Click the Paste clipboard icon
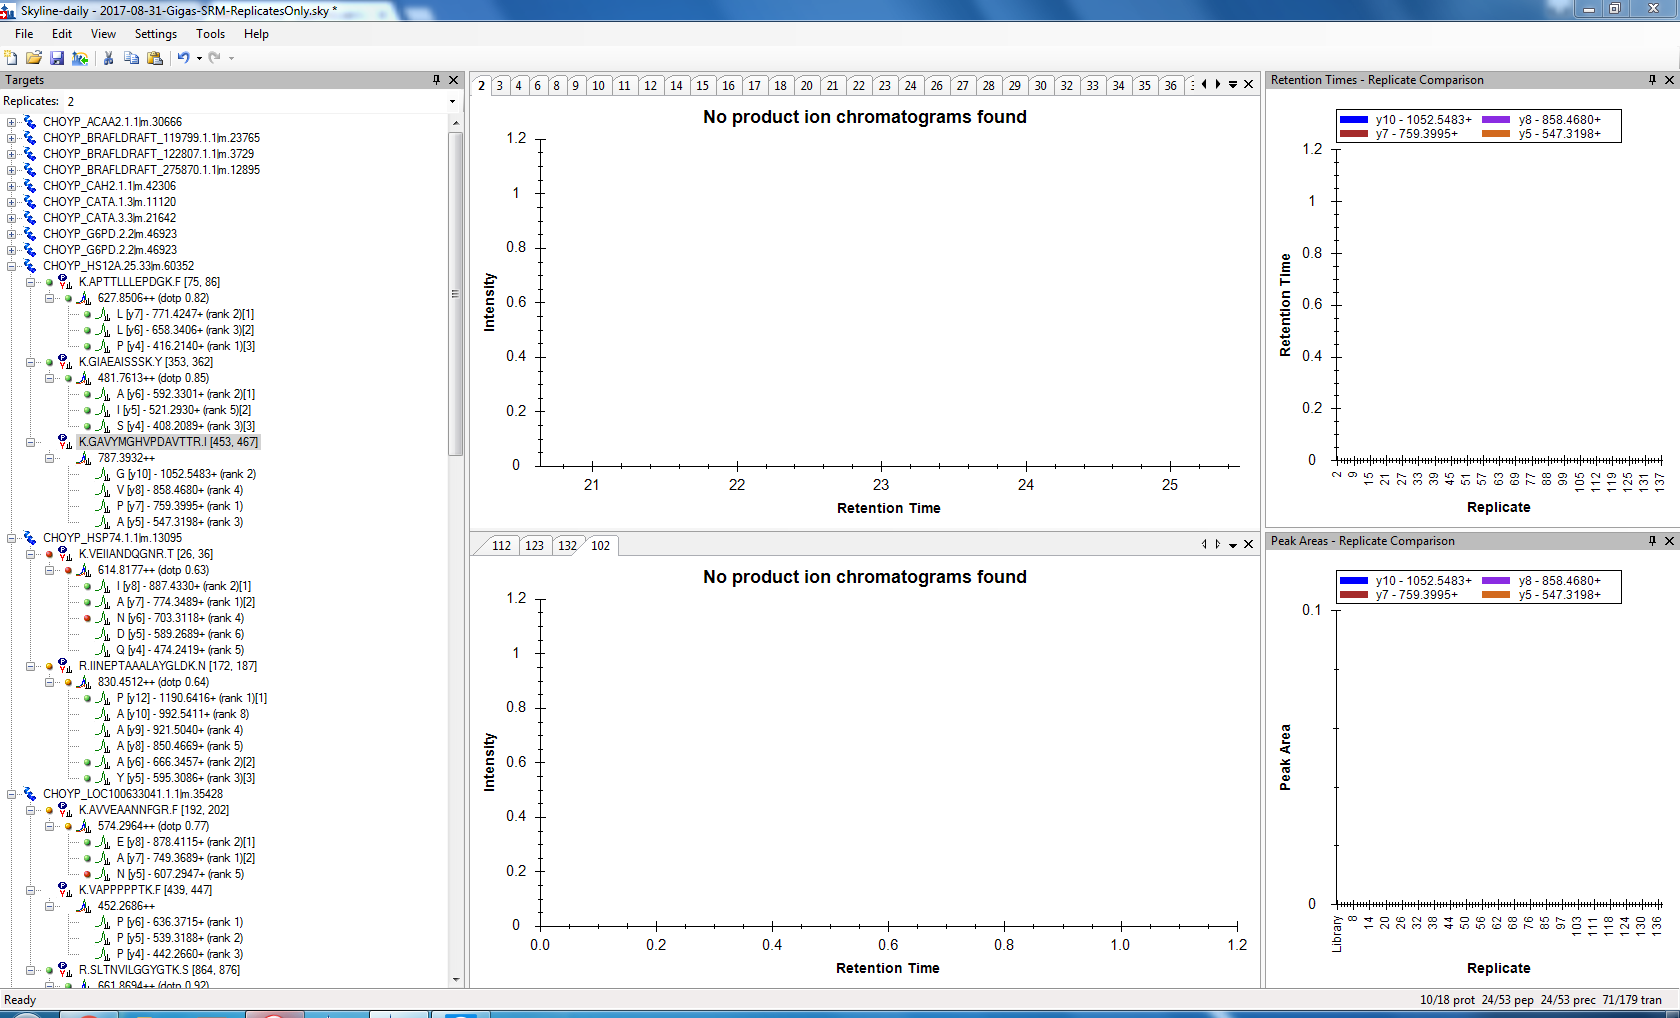Viewport: 1680px width, 1018px height. click(155, 58)
